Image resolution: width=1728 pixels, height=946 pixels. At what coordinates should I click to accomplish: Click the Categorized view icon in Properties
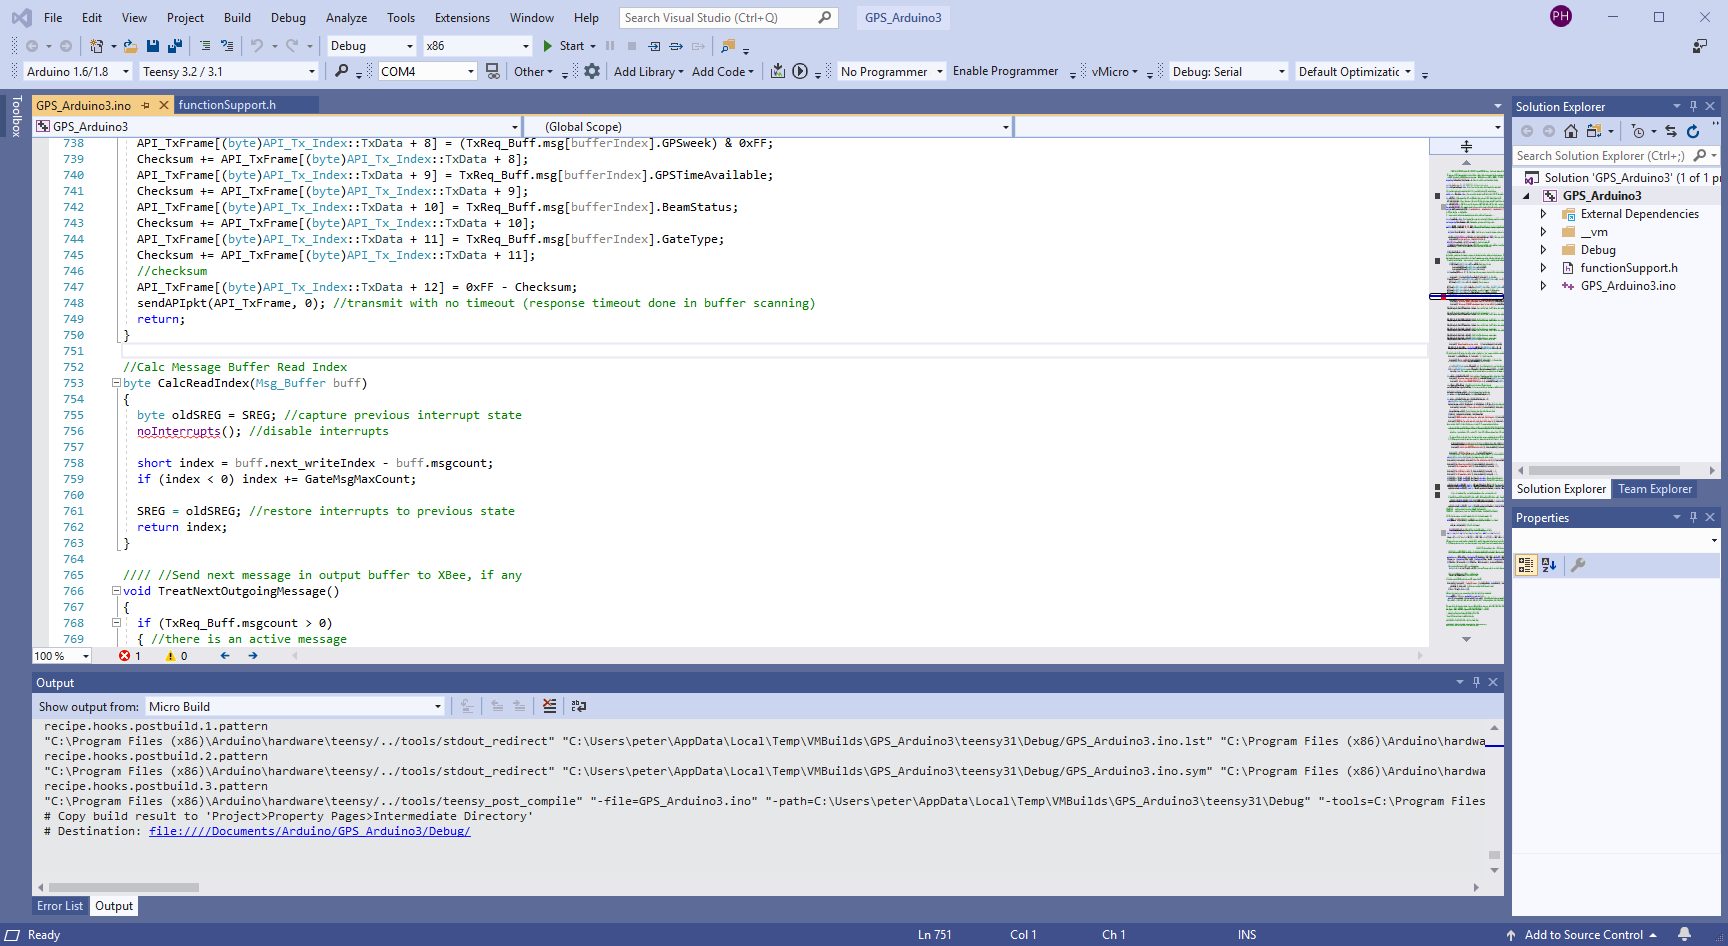[x=1526, y=565]
